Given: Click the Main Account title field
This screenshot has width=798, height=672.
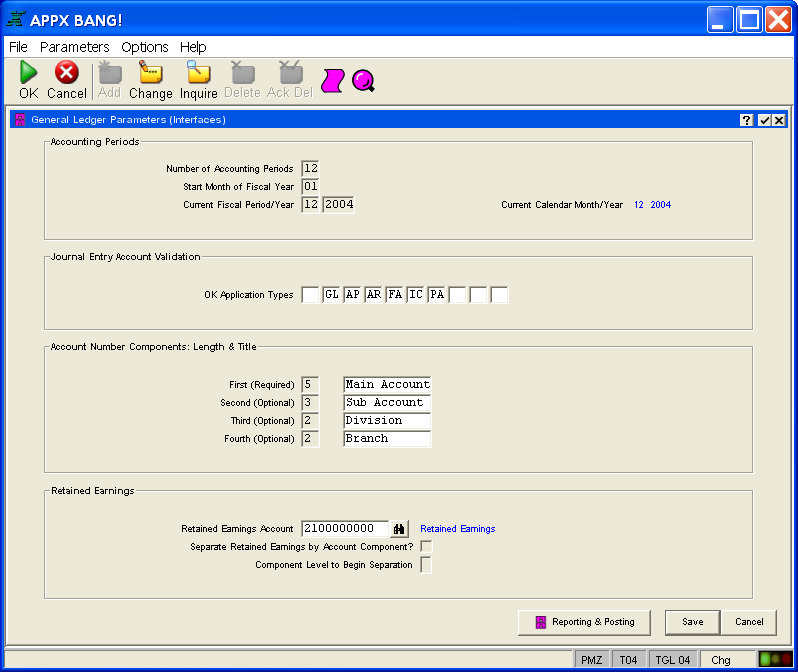Looking at the screenshot, I should [387, 384].
